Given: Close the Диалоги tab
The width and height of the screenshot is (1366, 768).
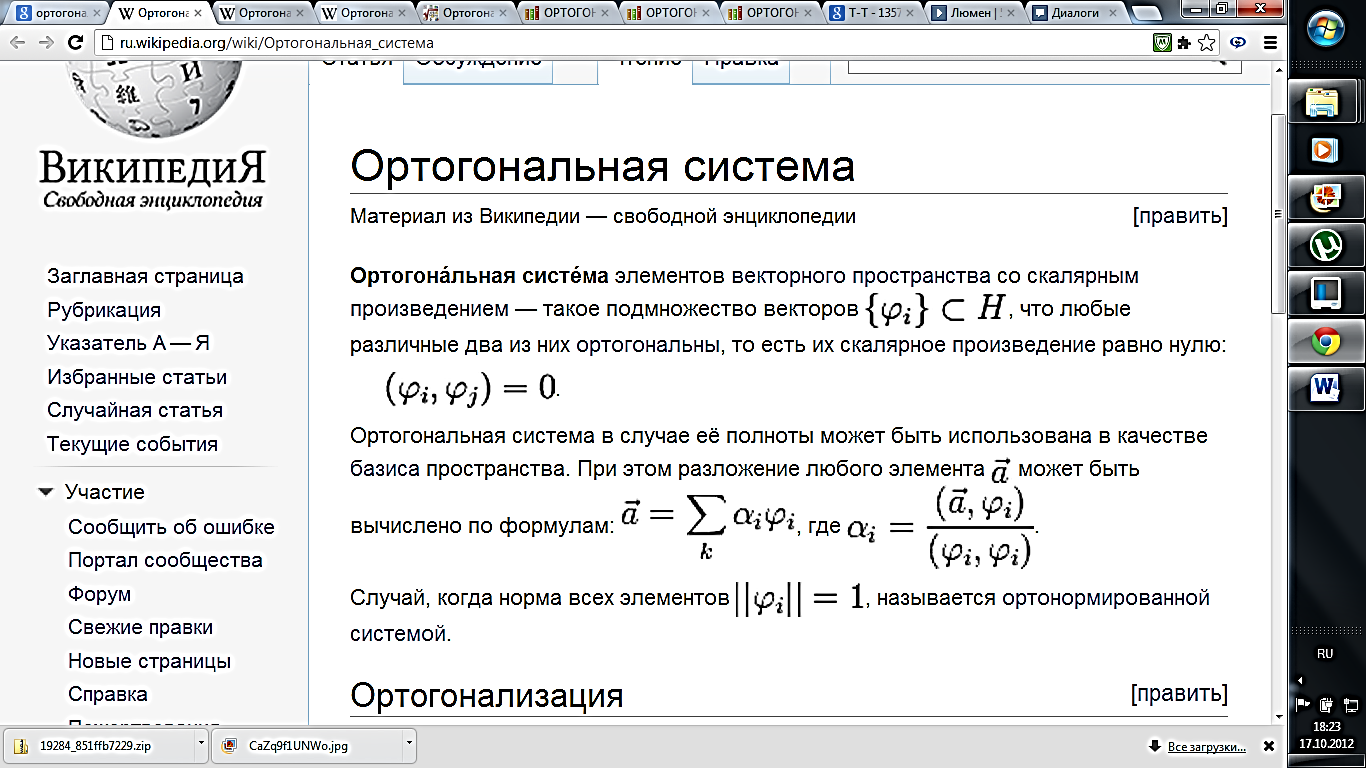Looking at the screenshot, I should [x=1113, y=14].
